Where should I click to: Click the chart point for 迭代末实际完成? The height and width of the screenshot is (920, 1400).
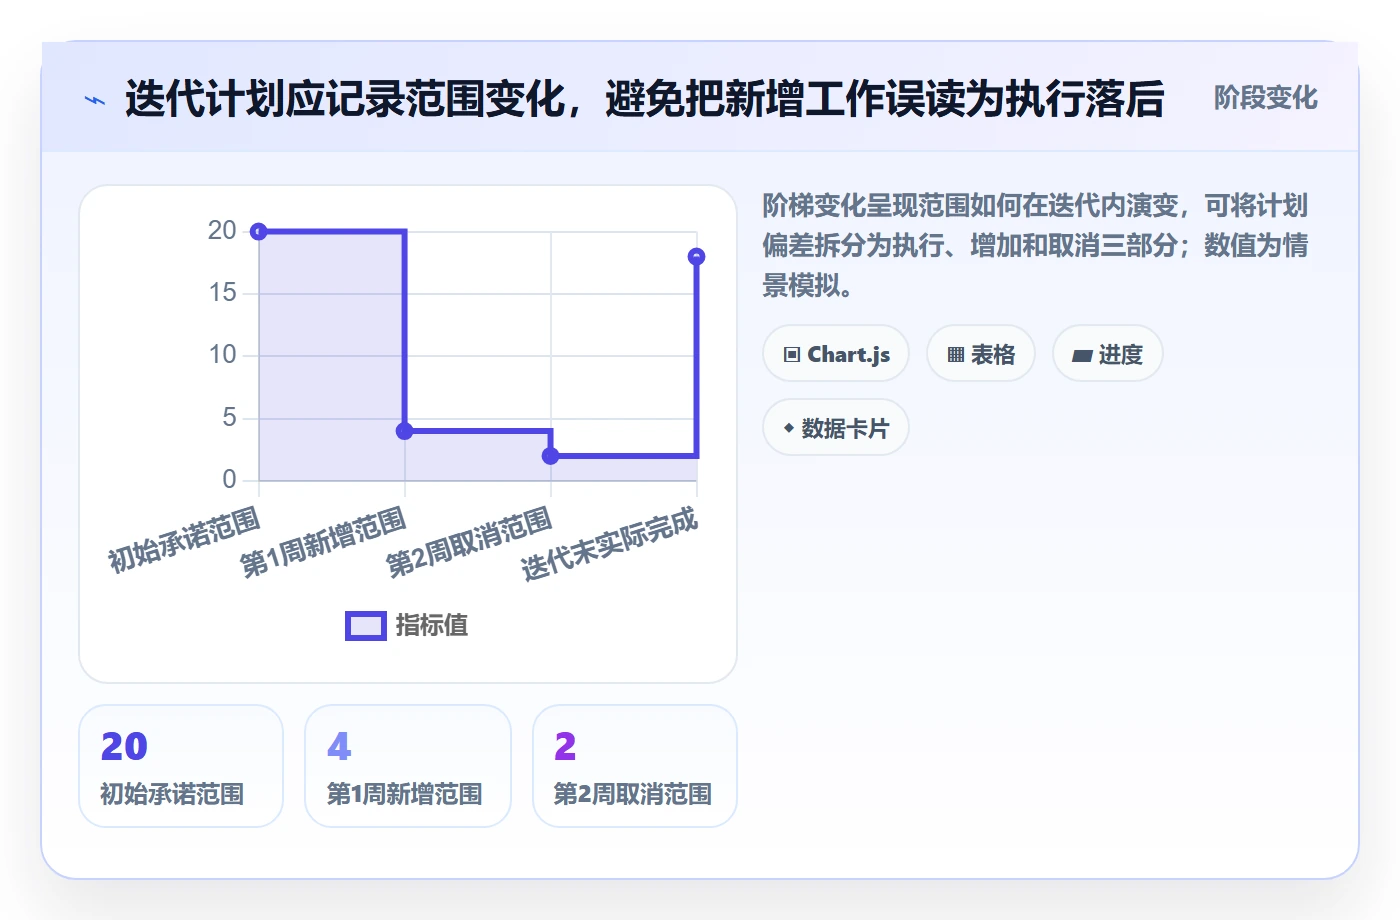coord(697,257)
